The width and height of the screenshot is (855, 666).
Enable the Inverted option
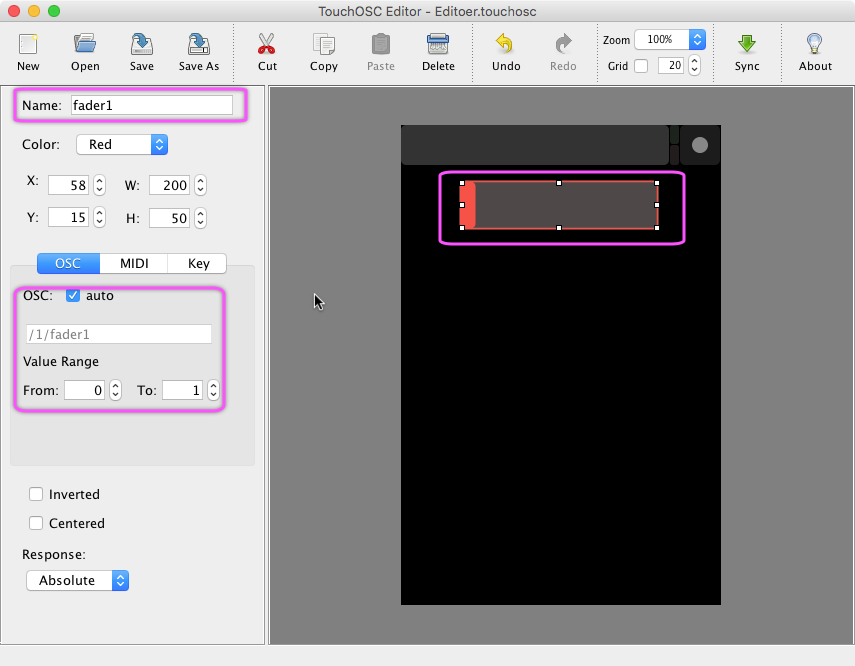[37, 494]
